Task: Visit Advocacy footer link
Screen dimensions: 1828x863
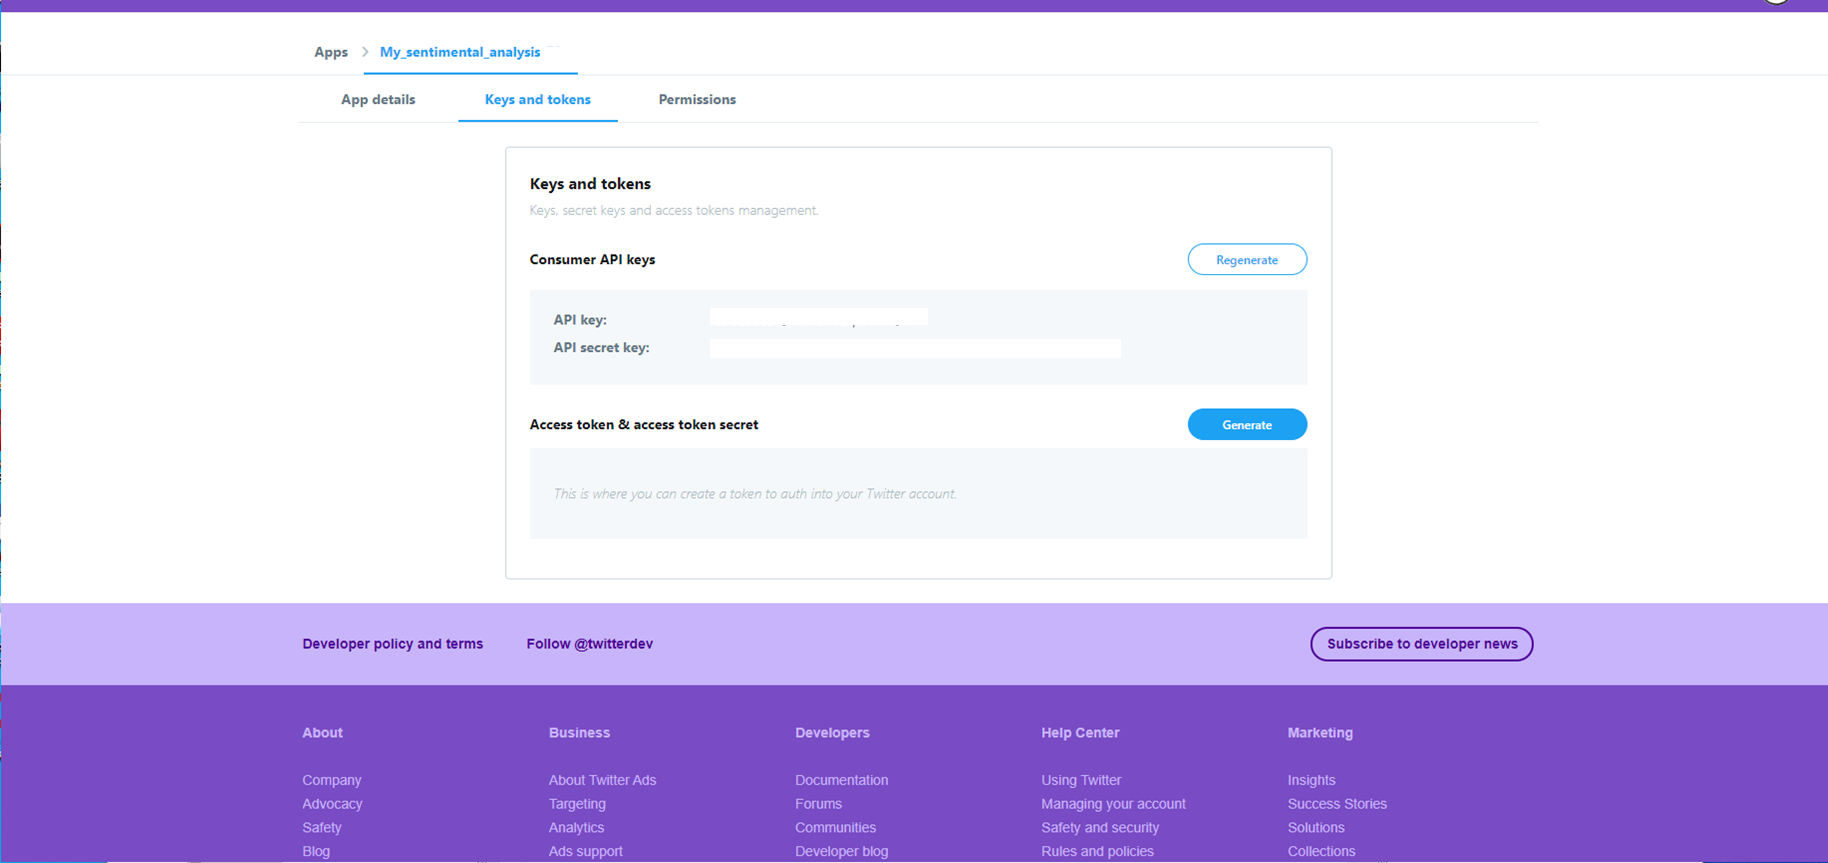Action: pos(332,804)
